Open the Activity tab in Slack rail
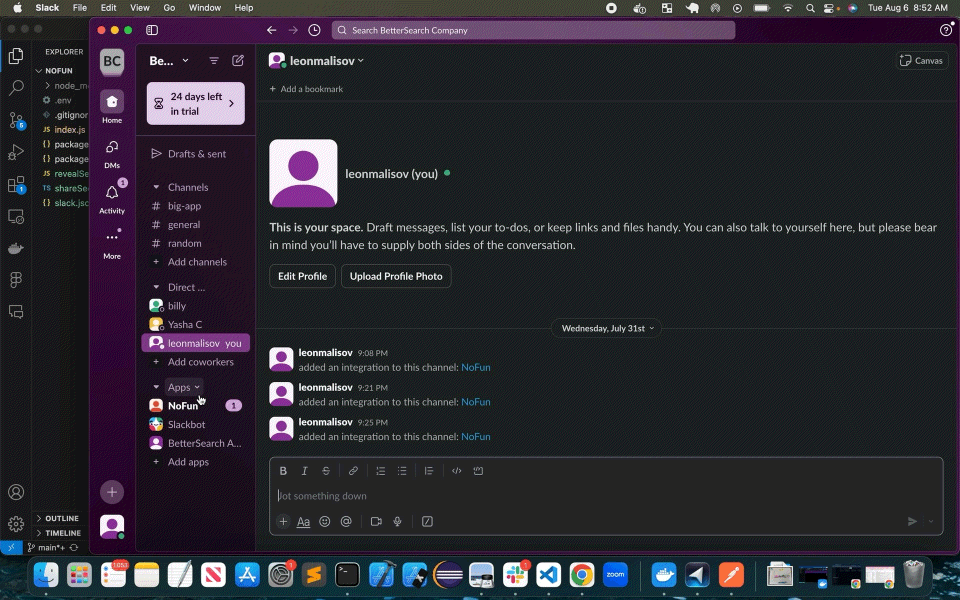The width and height of the screenshot is (960, 600). point(111,198)
